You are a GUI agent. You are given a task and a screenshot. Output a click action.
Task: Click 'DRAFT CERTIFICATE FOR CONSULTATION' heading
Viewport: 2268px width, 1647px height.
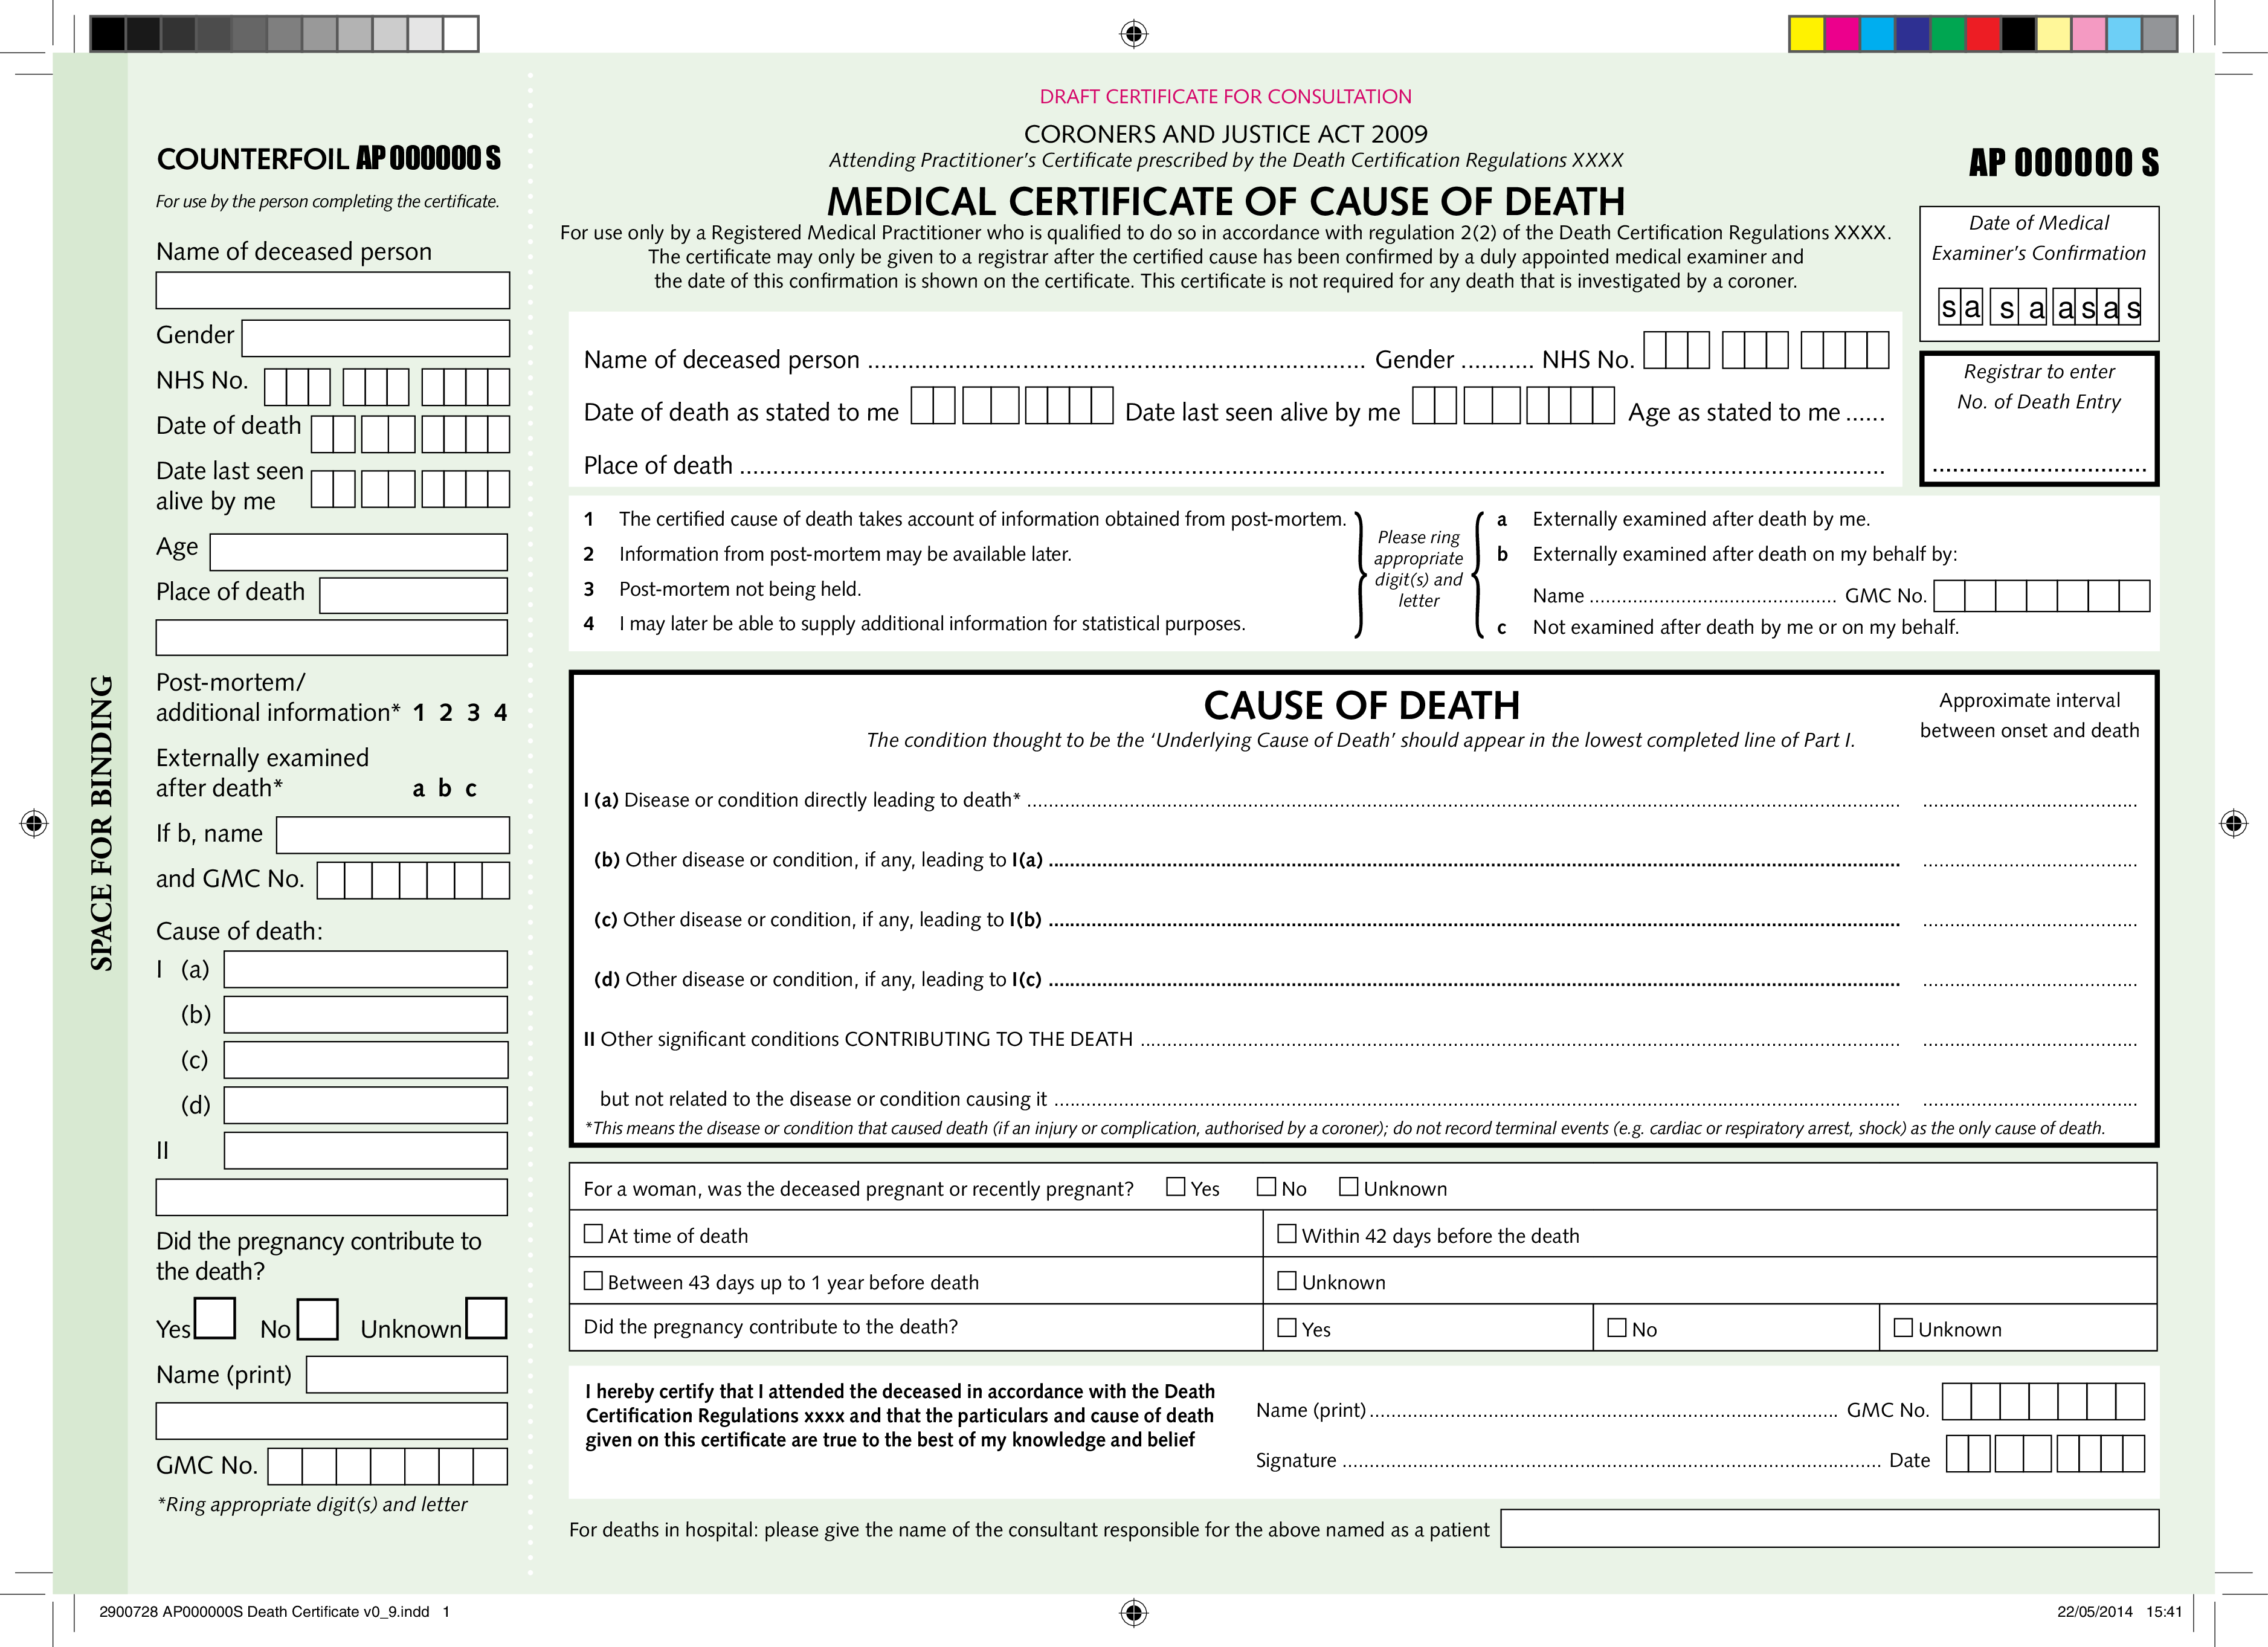point(1226,97)
